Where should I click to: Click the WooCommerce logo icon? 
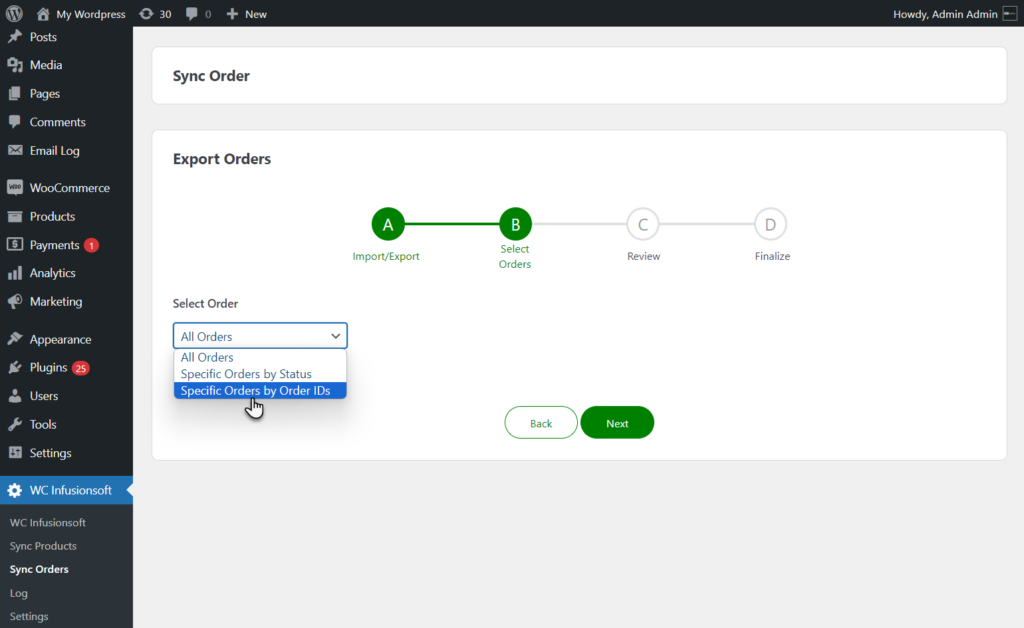click(15, 187)
